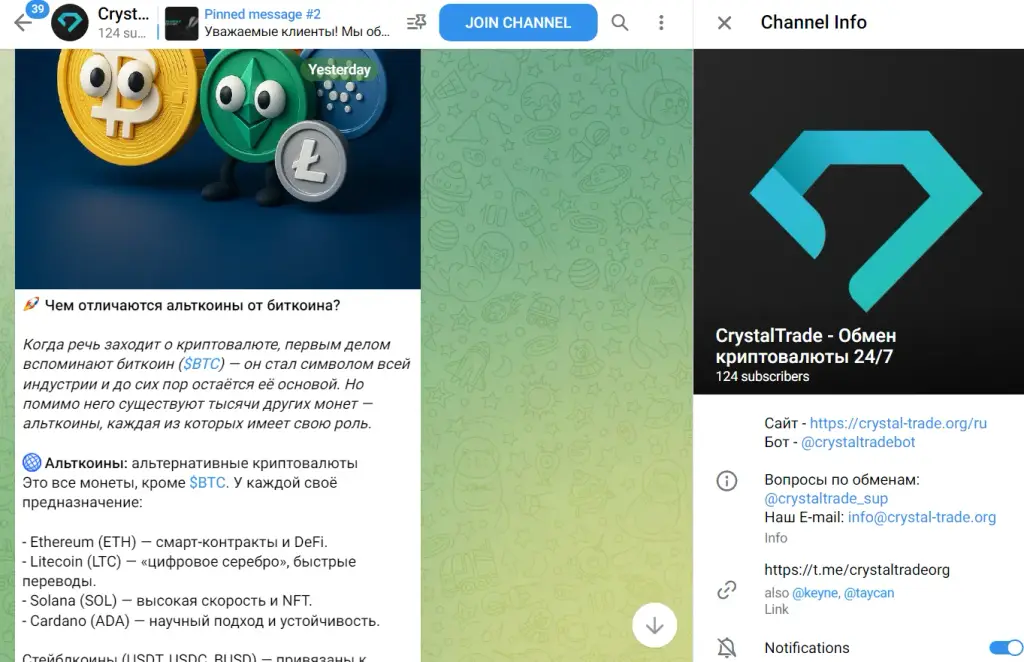Open the crypto coins post image

pyautogui.click(x=217, y=168)
